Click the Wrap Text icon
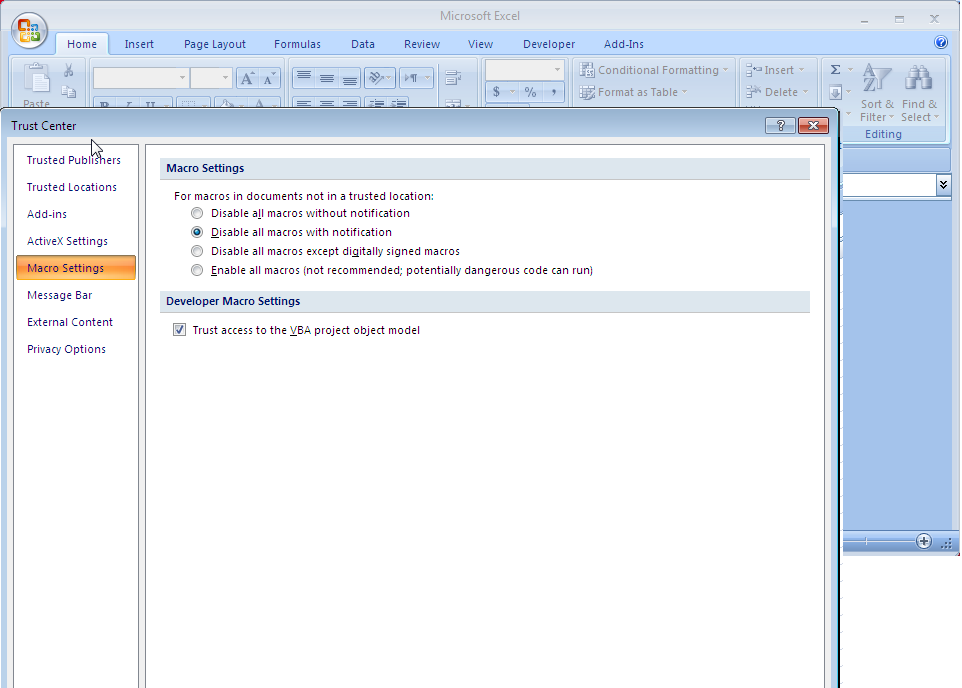 (453, 77)
